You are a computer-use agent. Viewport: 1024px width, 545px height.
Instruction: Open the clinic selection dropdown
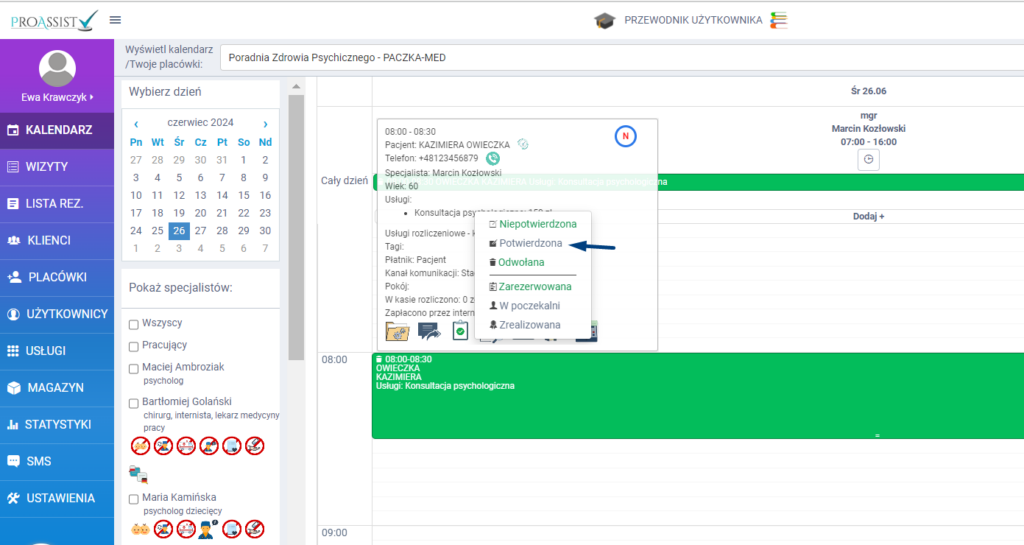click(620, 58)
